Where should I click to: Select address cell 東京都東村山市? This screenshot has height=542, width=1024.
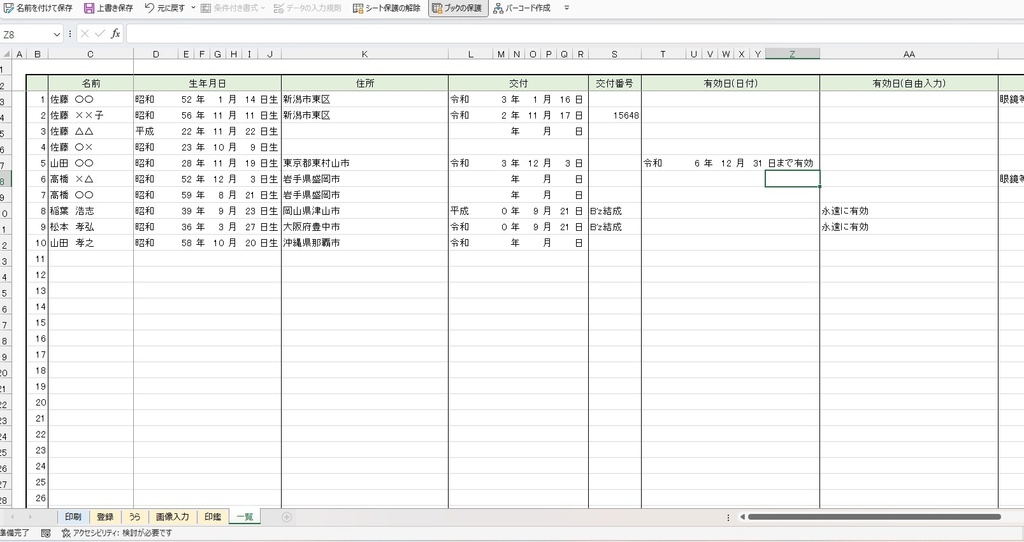365,163
